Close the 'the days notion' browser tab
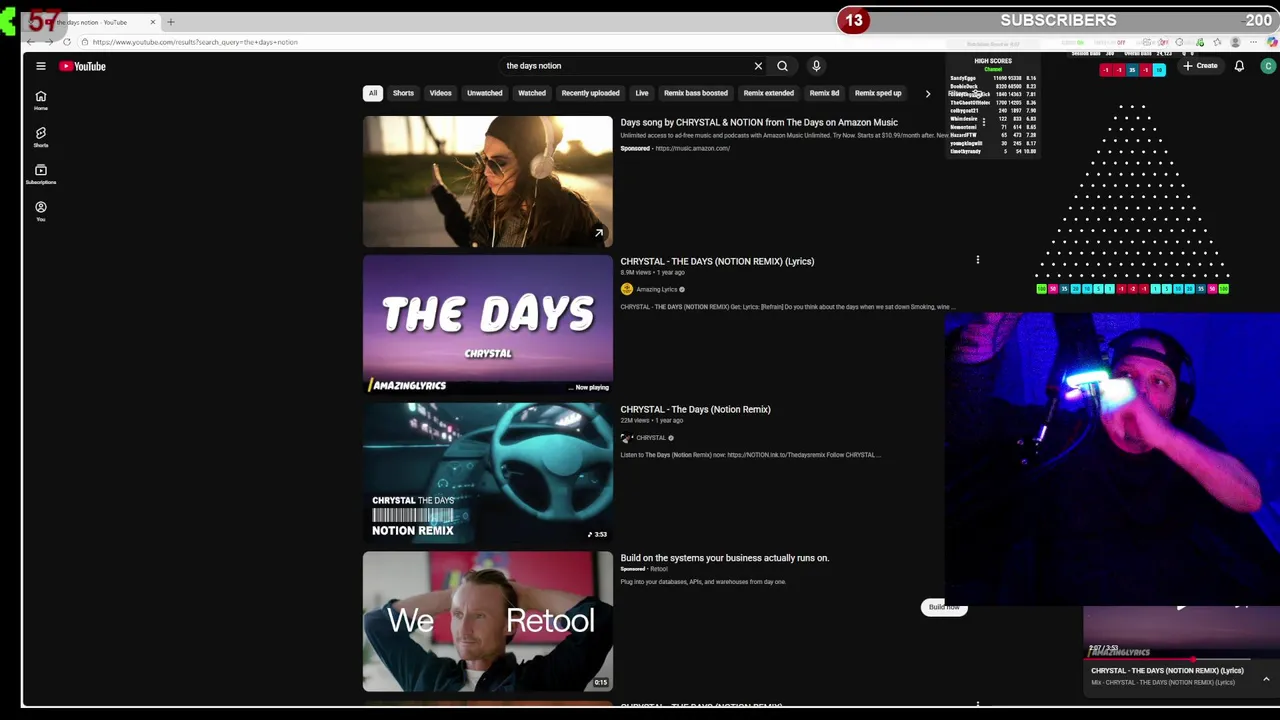 click(x=153, y=22)
